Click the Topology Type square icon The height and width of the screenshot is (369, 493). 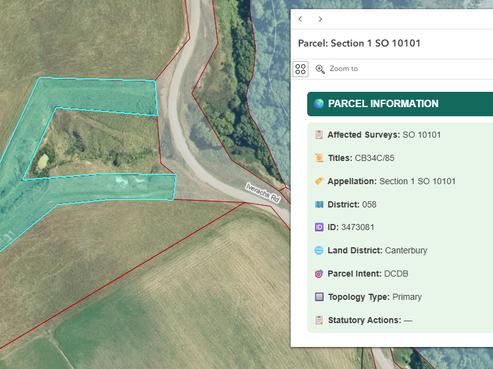(319, 297)
